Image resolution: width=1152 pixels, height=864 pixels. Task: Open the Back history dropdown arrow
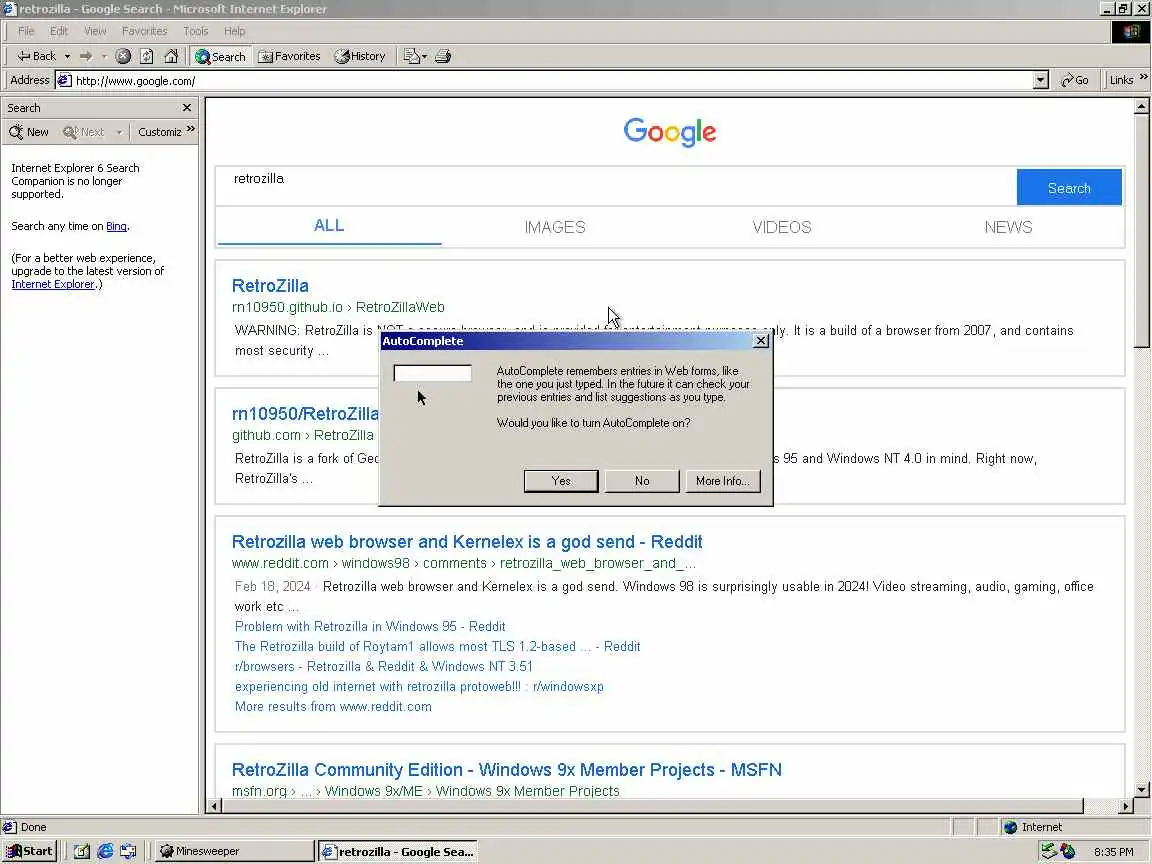pos(67,56)
